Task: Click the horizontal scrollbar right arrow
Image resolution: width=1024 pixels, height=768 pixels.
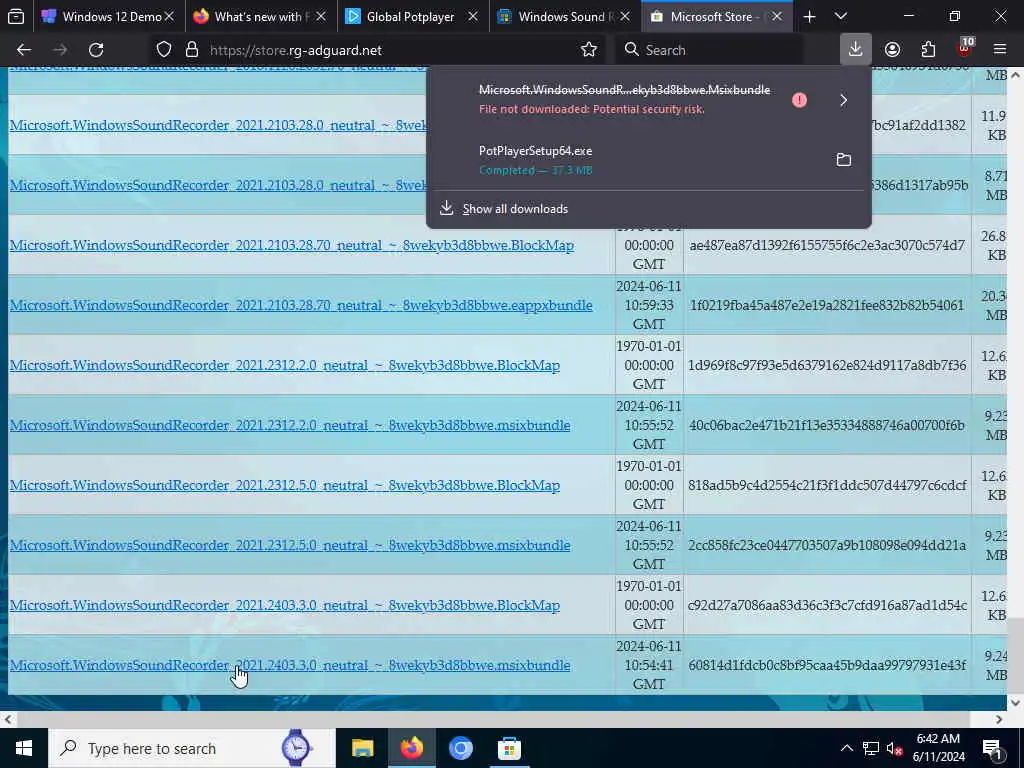Action: [999, 719]
